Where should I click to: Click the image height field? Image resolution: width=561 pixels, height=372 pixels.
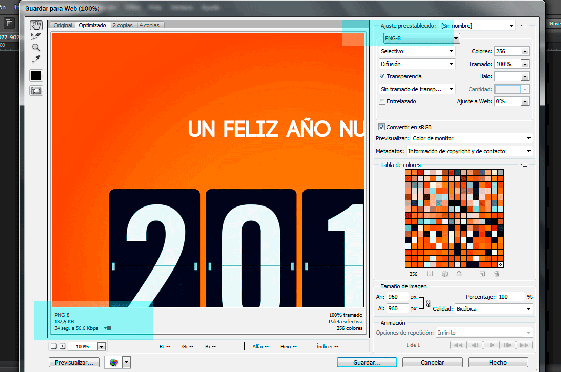(x=397, y=308)
